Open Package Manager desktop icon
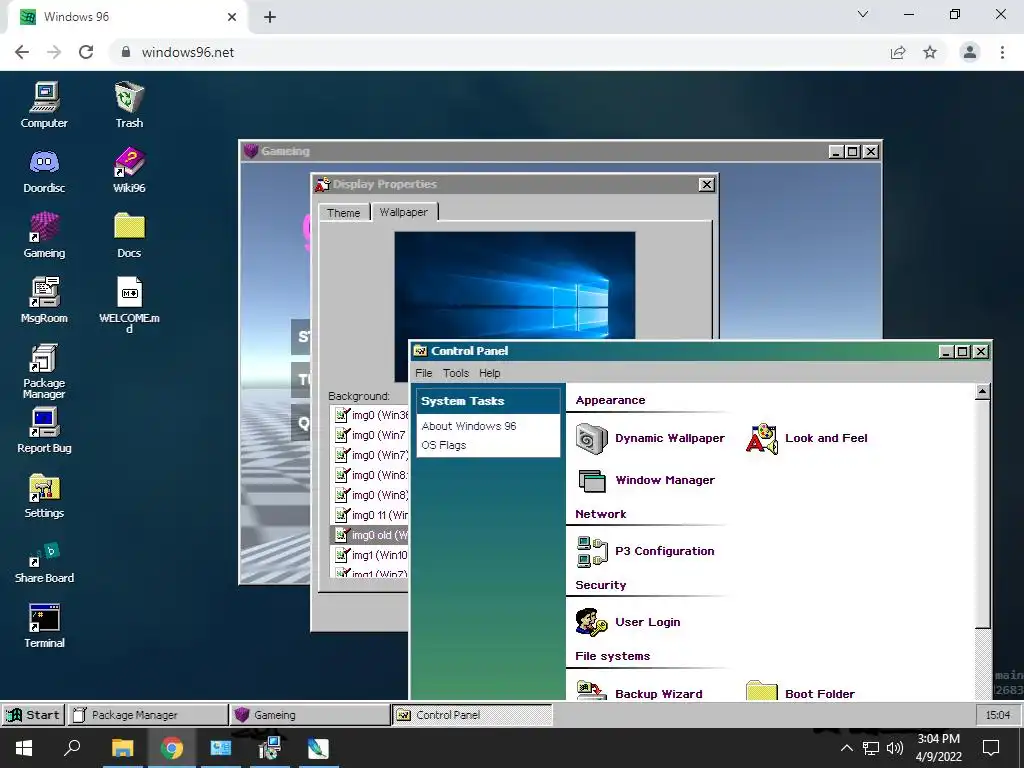Screen dimensions: 1024x768 pyautogui.click(x=44, y=370)
